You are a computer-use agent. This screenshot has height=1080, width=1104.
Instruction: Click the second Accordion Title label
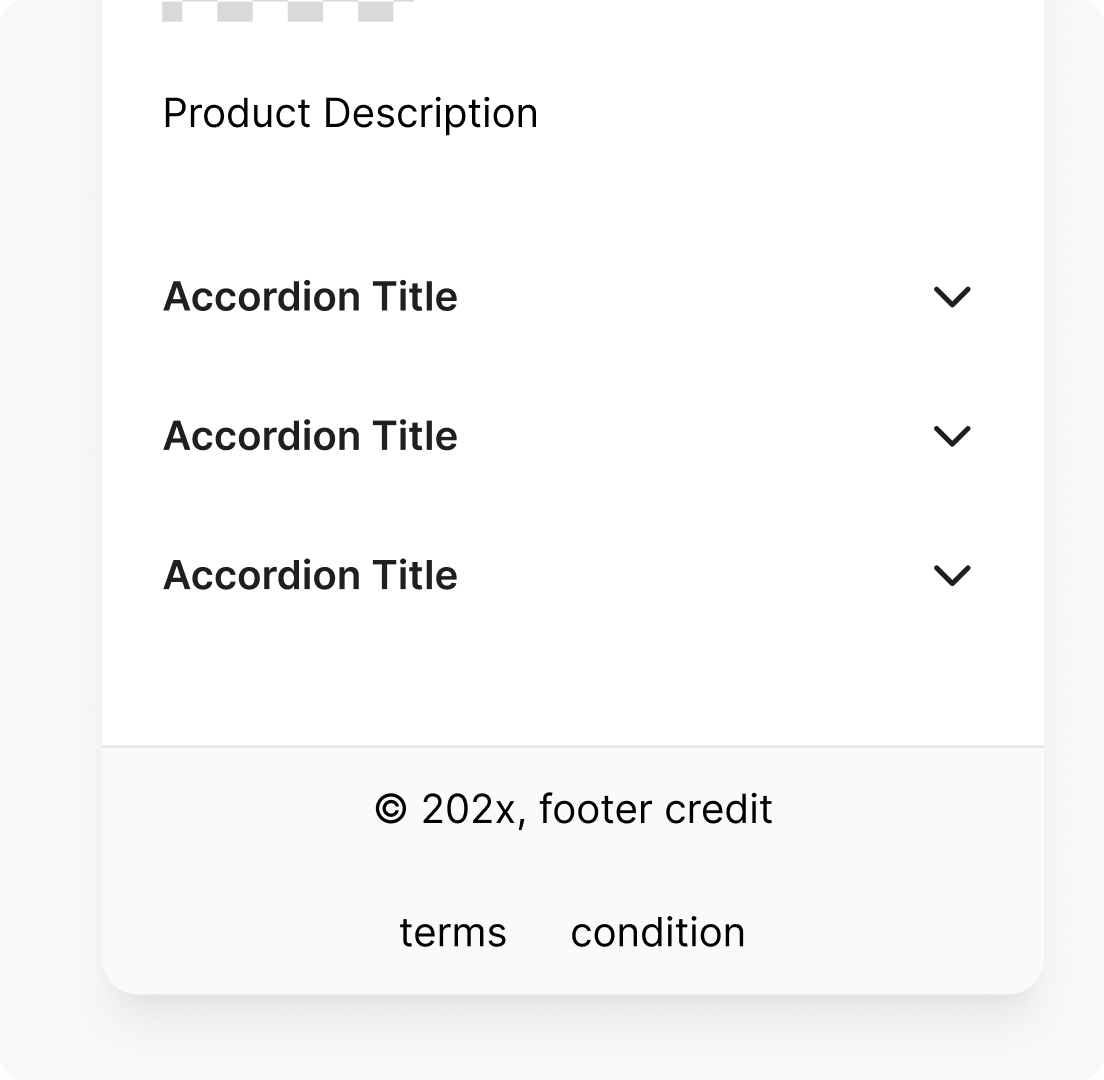coord(310,436)
